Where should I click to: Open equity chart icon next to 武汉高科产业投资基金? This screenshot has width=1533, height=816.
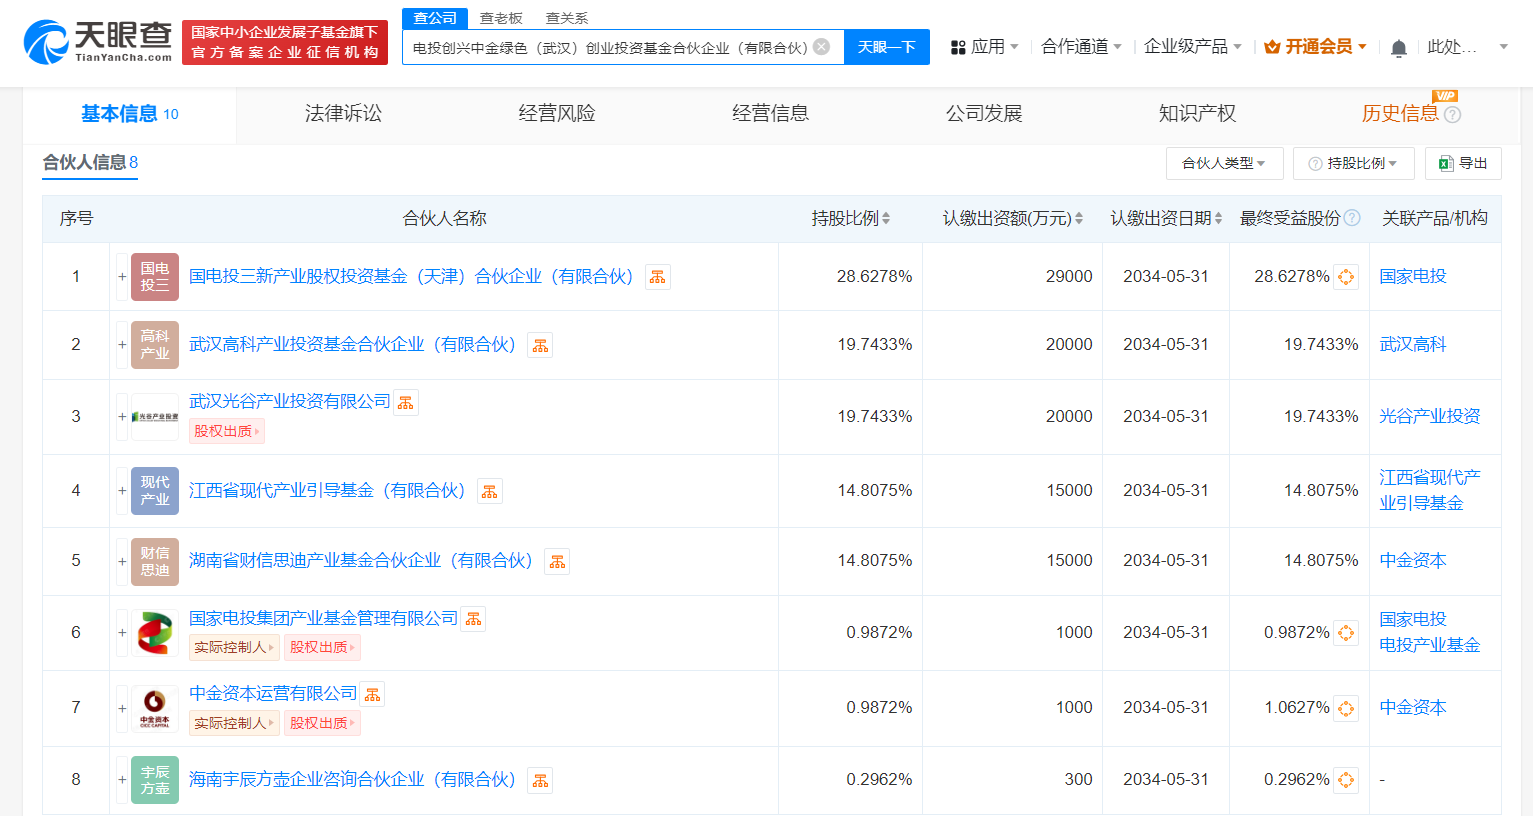point(540,345)
